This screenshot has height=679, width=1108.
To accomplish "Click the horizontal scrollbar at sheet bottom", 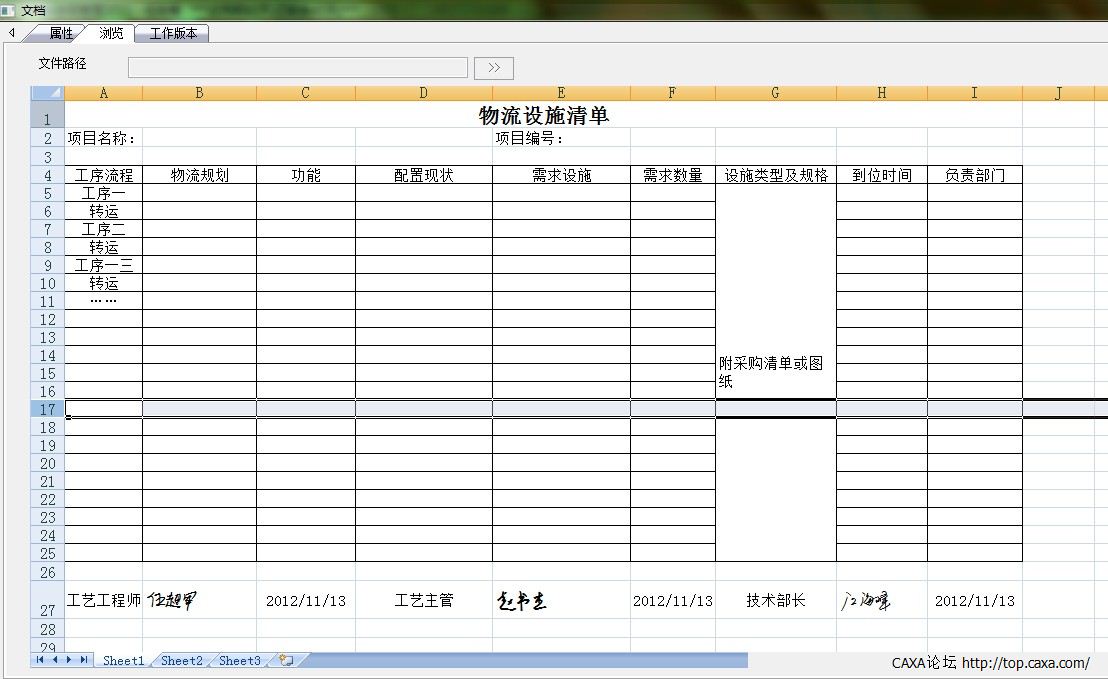I will point(520,660).
